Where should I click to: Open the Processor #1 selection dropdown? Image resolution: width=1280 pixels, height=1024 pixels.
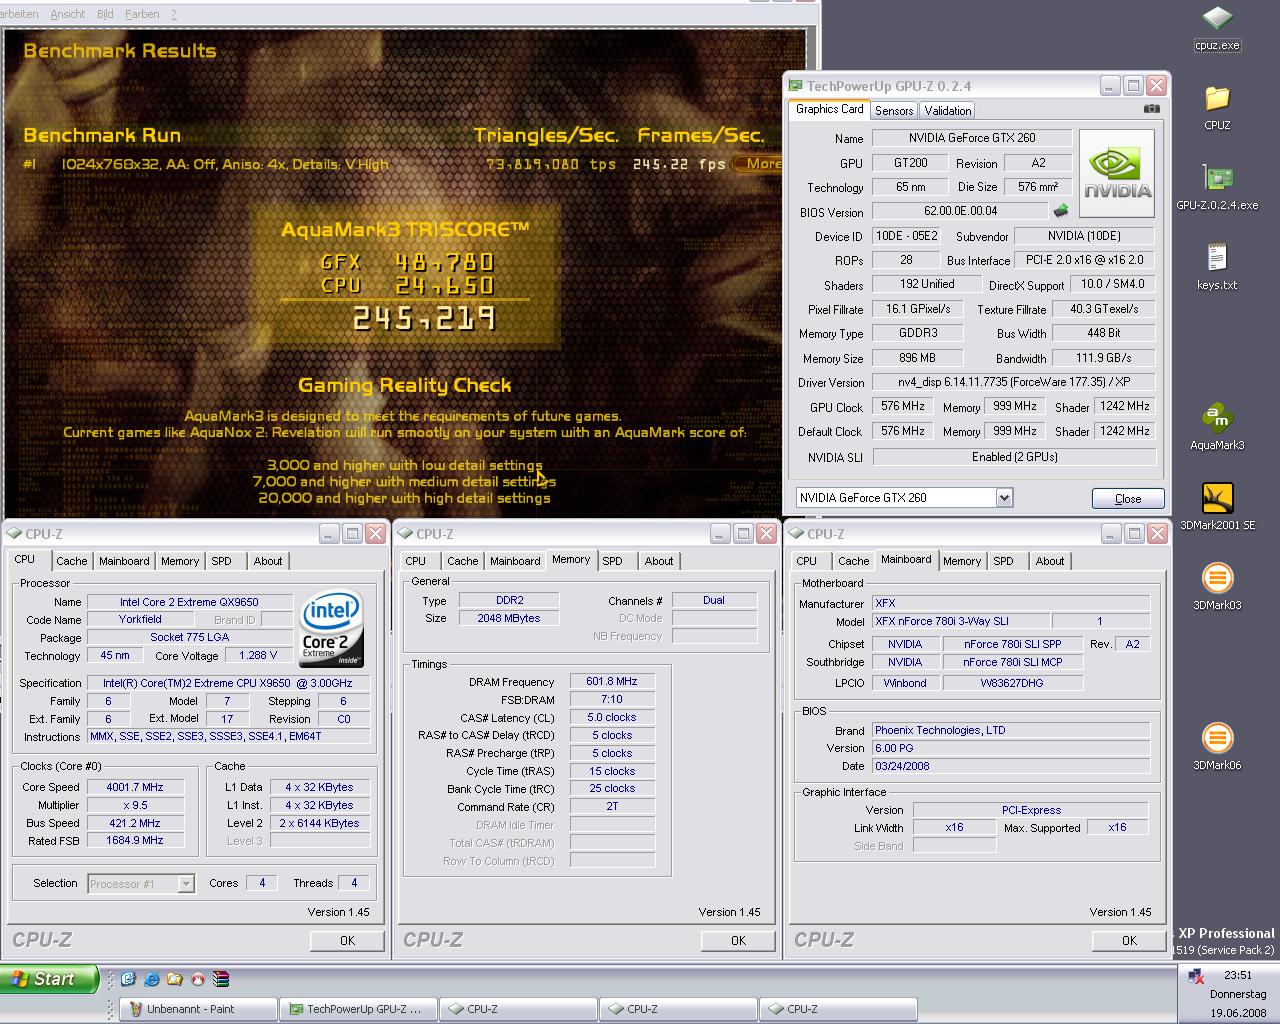(185, 883)
